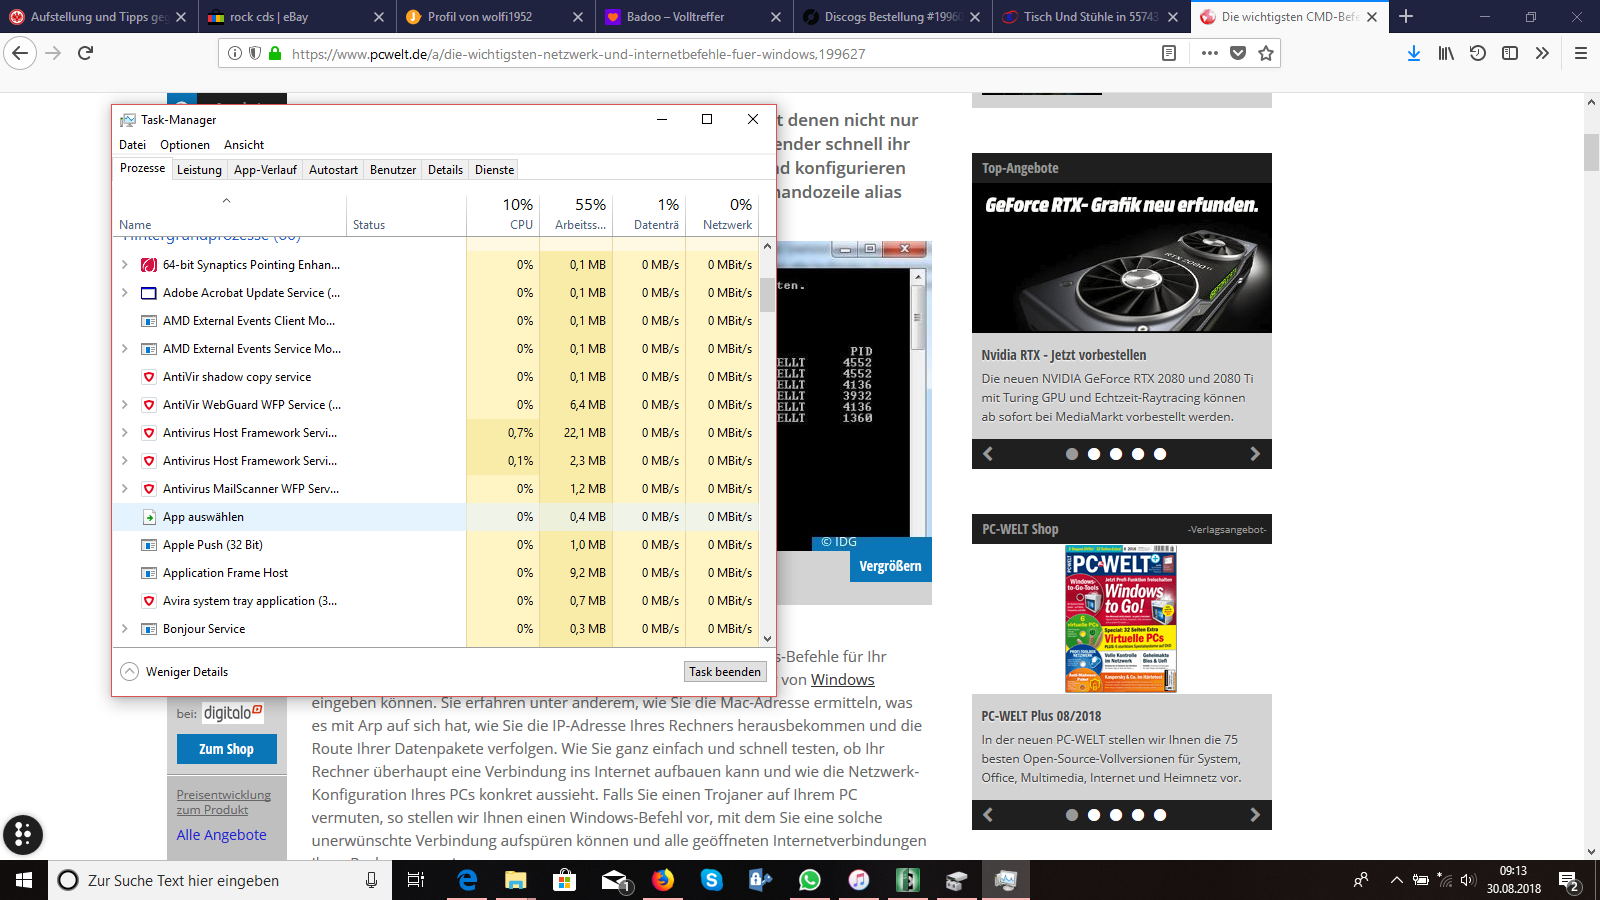Open page actions three-dots menu
The height and width of the screenshot is (900, 1600).
click(1210, 53)
